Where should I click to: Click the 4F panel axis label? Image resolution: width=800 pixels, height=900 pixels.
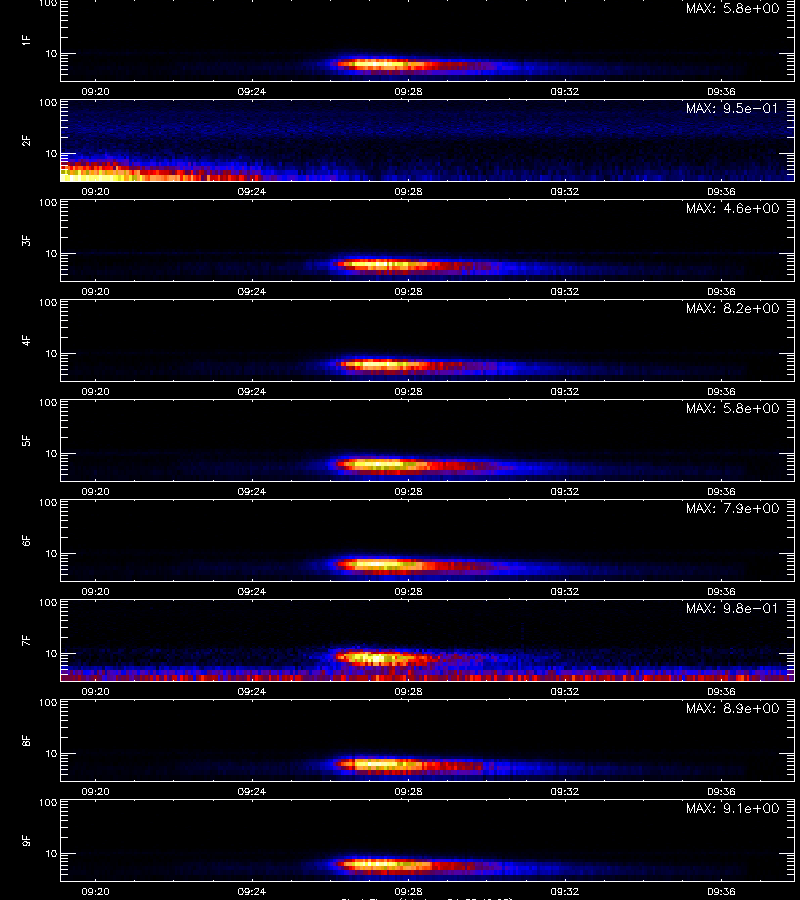[26, 340]
